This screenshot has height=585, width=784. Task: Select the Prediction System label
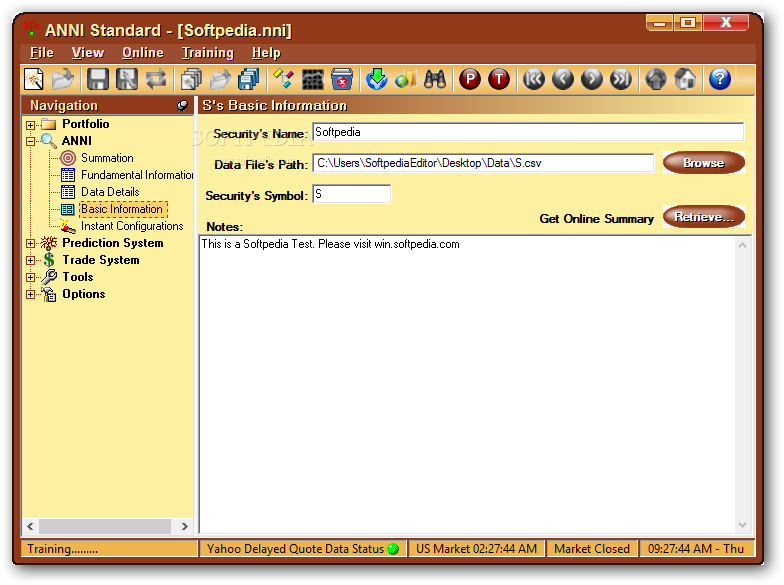(112, 243)
